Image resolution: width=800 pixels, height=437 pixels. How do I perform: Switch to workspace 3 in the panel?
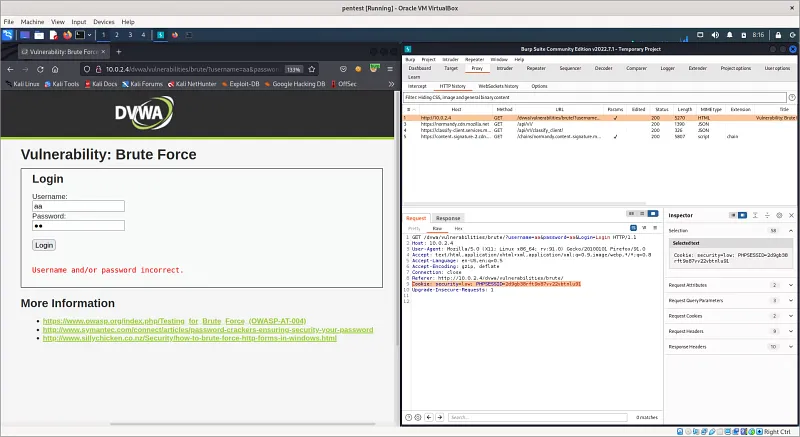tap(130, 35)
